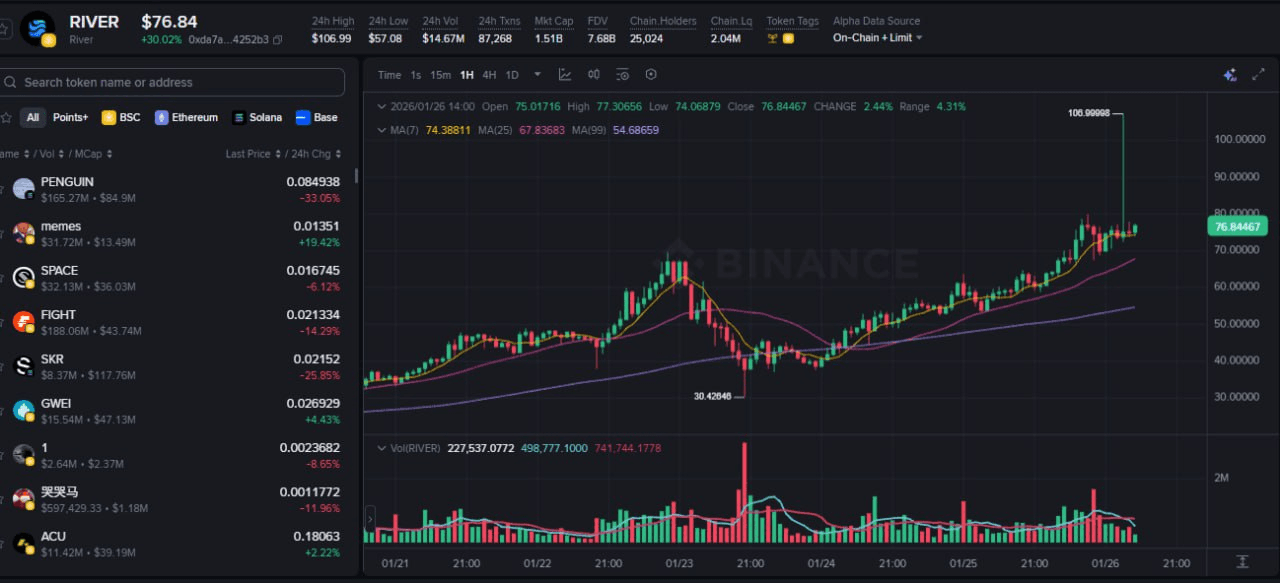Expand the chart to fullscreen with diagonal arrows icon
Screen dimensions: 1280x583
pos(1258,74)
